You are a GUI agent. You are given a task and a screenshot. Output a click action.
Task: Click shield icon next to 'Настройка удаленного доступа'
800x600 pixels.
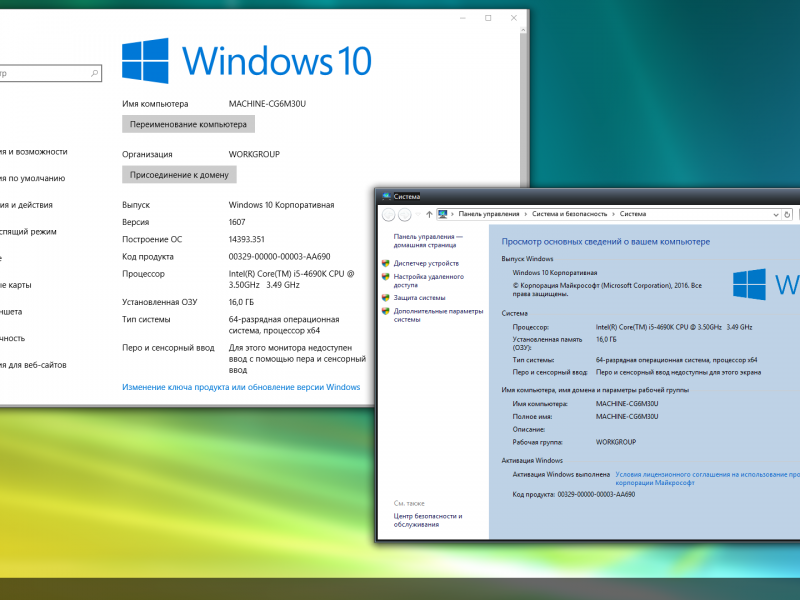(386, 277)
